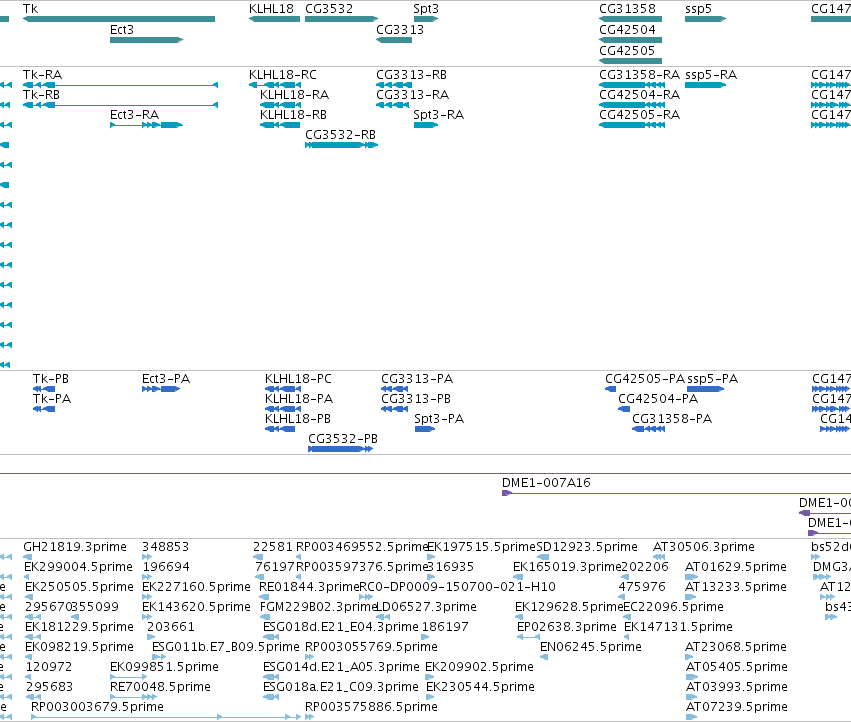Screen dimensions: 851x722
Task: Click the EK230544.5prime EST label
Action: pos(480,687)
